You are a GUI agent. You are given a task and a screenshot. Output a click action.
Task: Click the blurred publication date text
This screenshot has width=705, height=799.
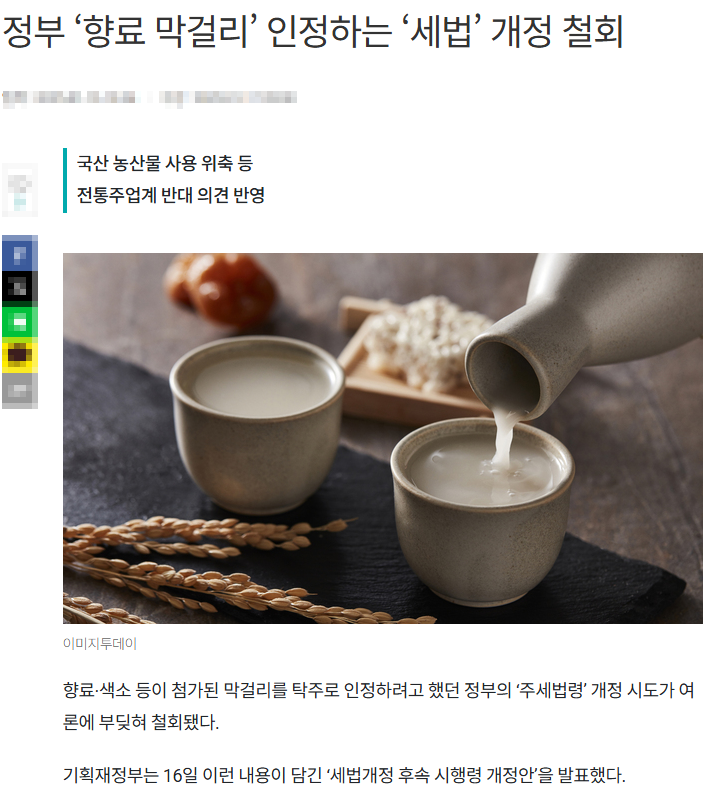click(x=70, y=98)
